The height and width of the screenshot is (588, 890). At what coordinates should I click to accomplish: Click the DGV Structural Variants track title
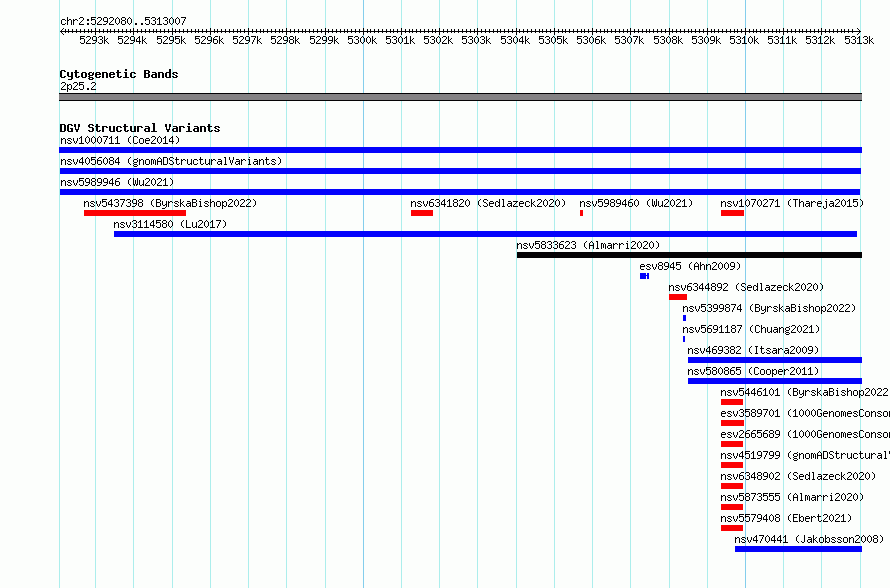coord(140,128)
